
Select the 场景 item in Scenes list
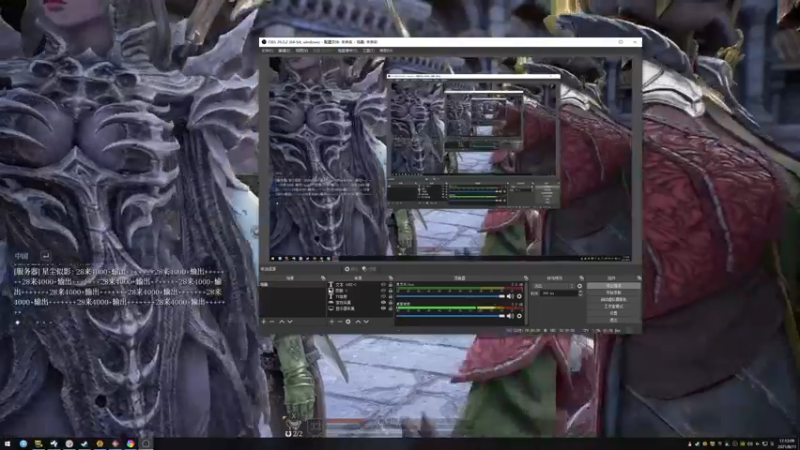[293, 285]
